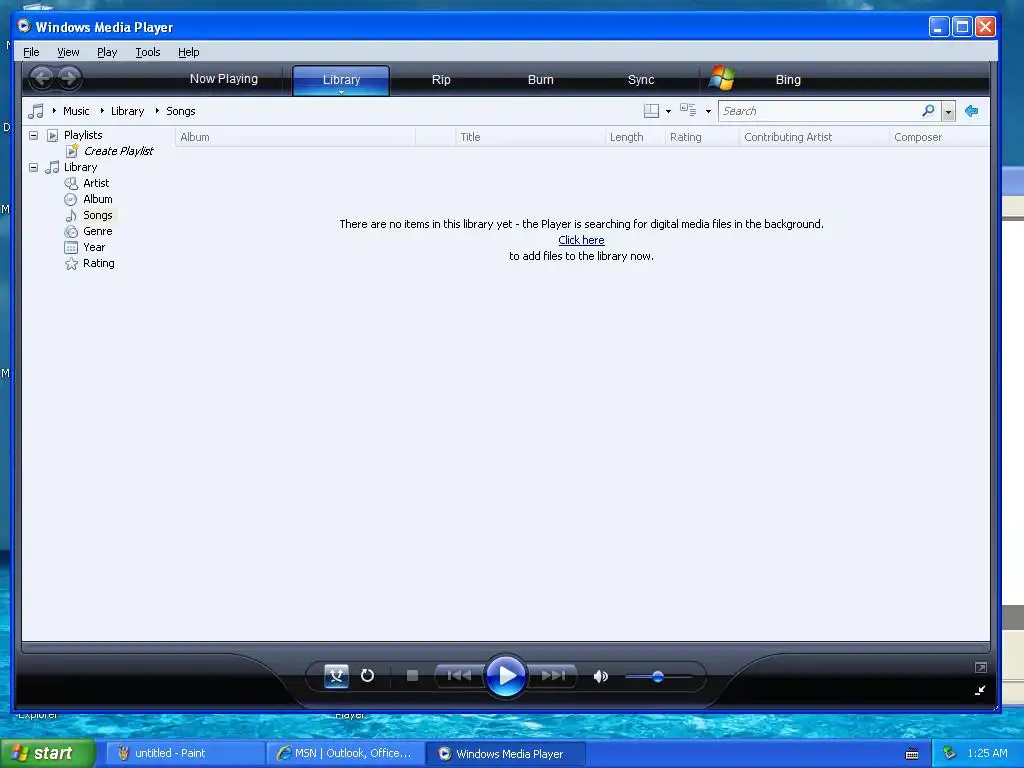Open the Library tab dropdown arrow
This screenshot has height=768, width=1024.
pos(341,93)
